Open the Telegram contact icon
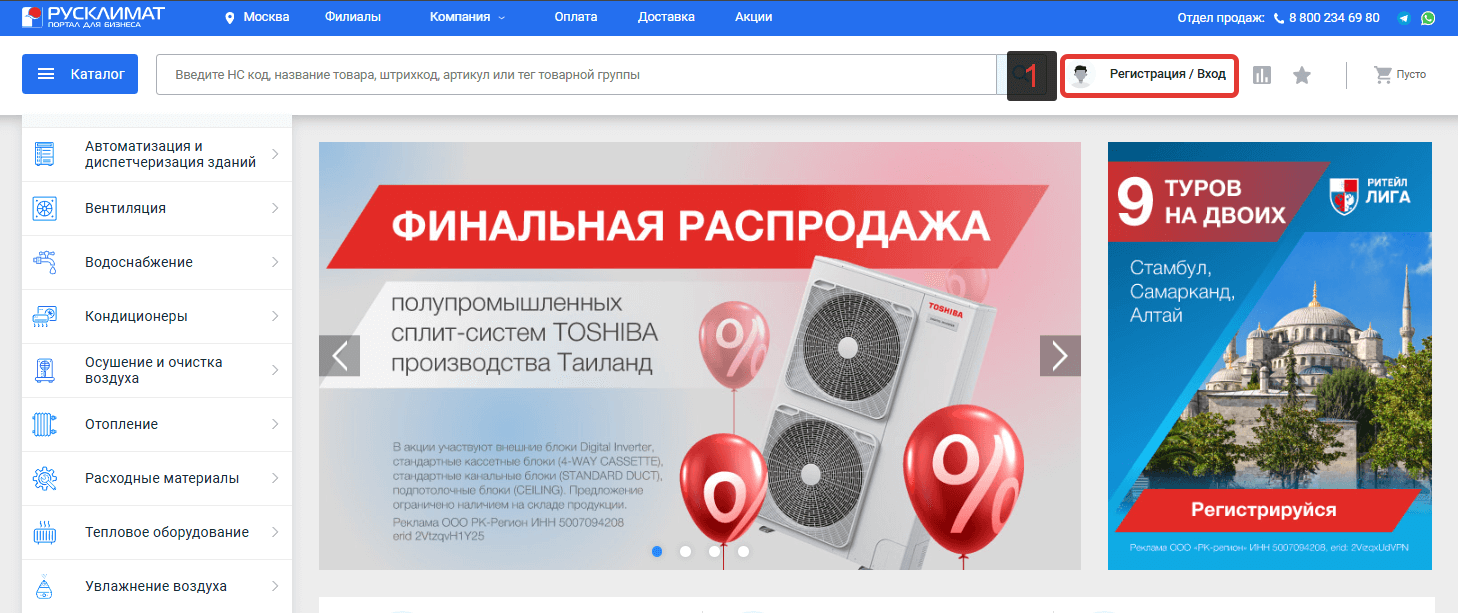 coord(1404,18)
